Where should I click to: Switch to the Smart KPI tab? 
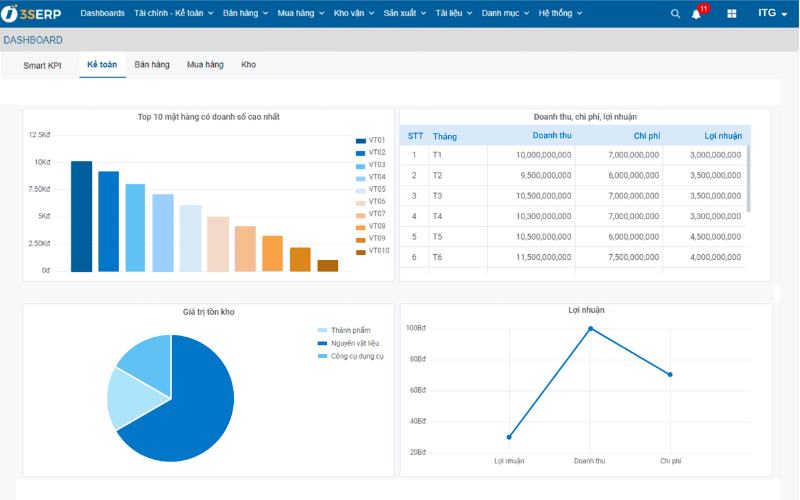tap(42, 65)
